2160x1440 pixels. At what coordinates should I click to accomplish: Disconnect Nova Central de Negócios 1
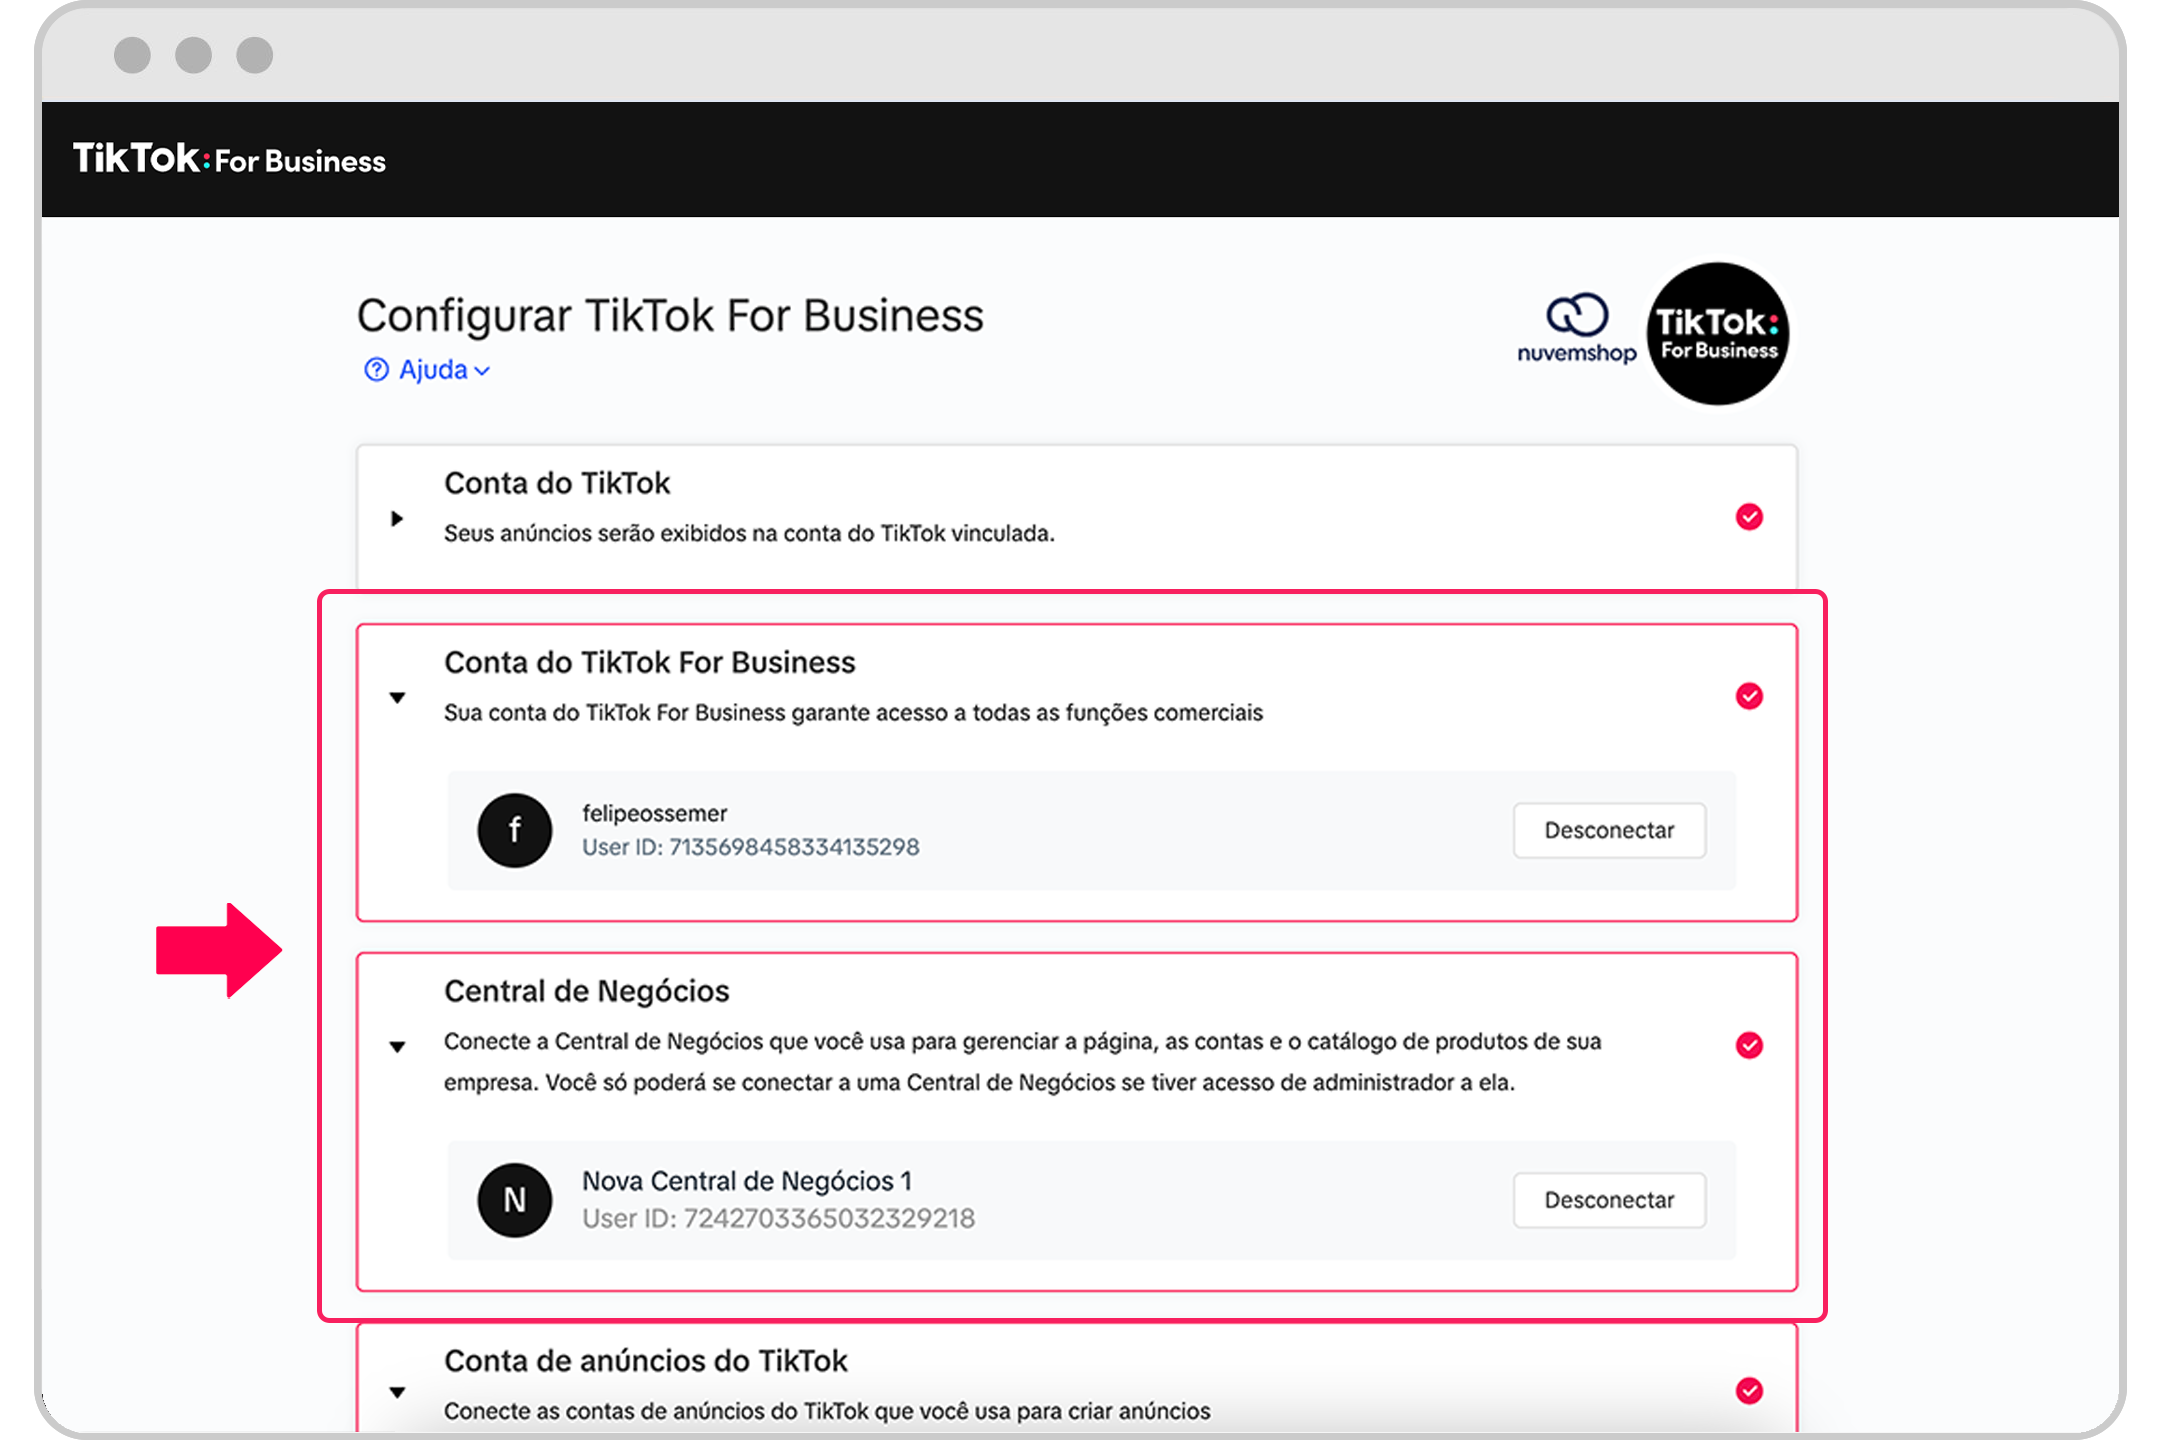1609,1200
